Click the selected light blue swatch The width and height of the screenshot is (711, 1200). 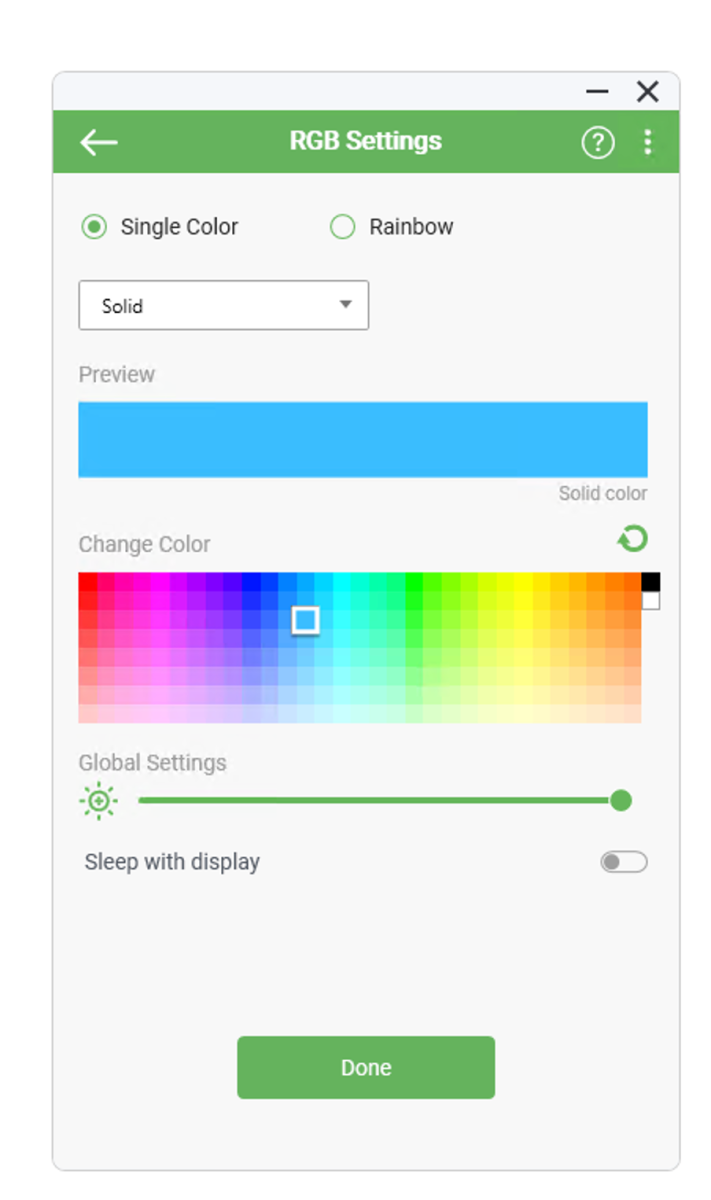point(306,620)
